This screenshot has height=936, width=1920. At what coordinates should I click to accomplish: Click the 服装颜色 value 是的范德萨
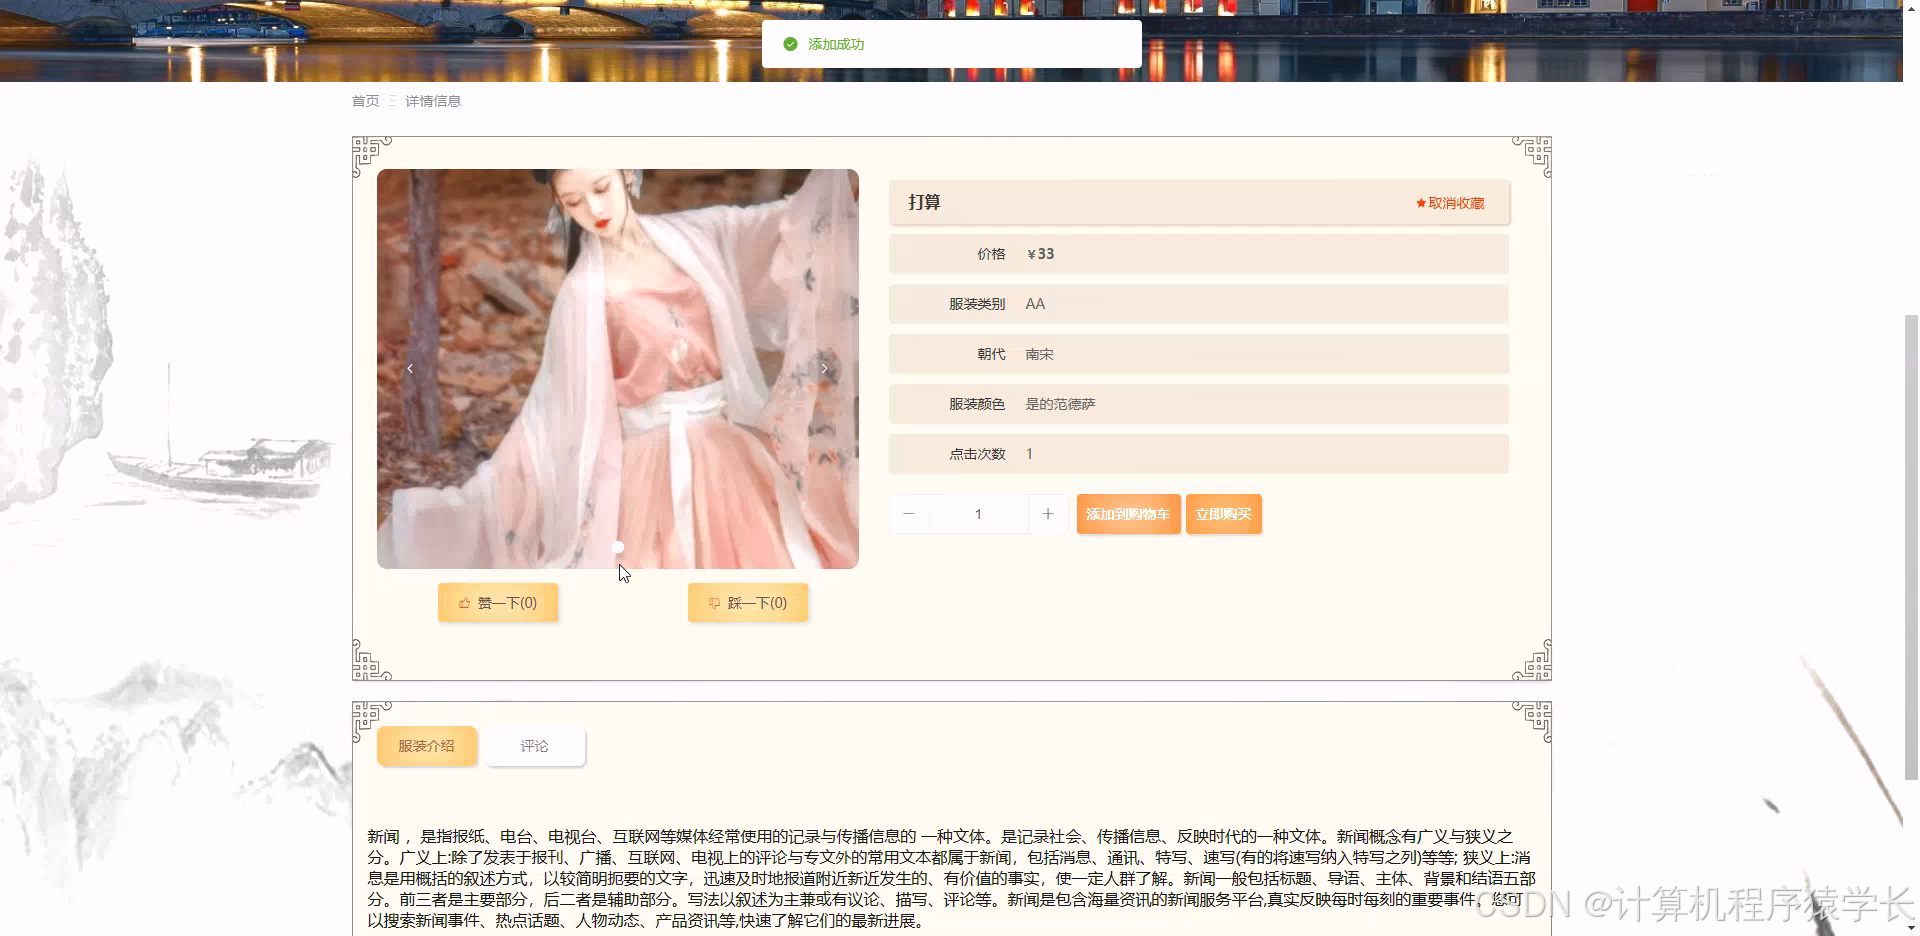pos(1060,404)
